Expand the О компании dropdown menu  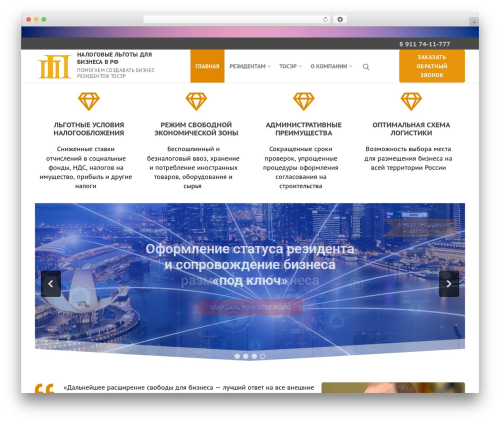tap(331, 66)
